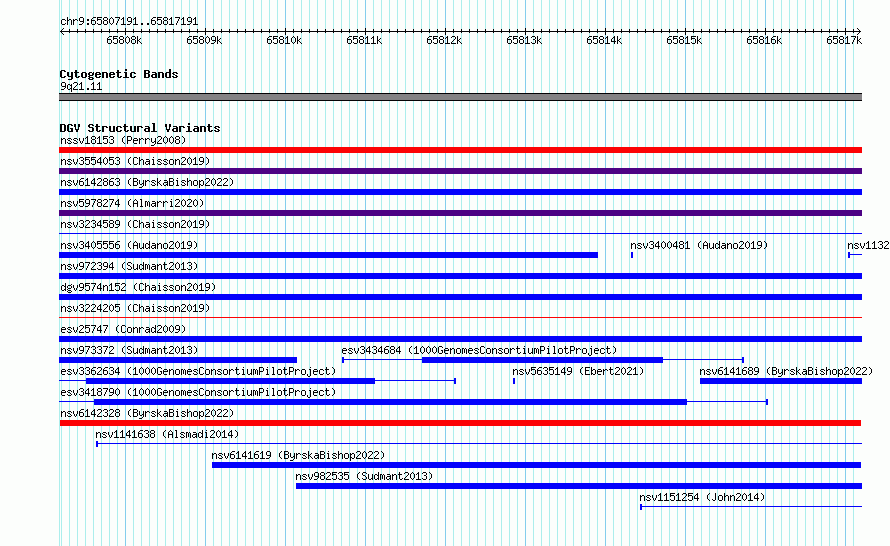
Task: Click the 65808k ruler tick label
Action: (124, 40)
